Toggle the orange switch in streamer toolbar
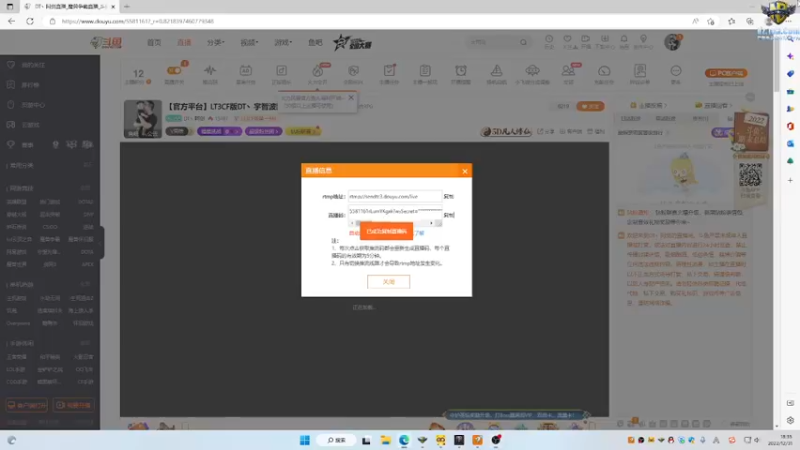The image size is (800, 450). (x=174, y=70)
